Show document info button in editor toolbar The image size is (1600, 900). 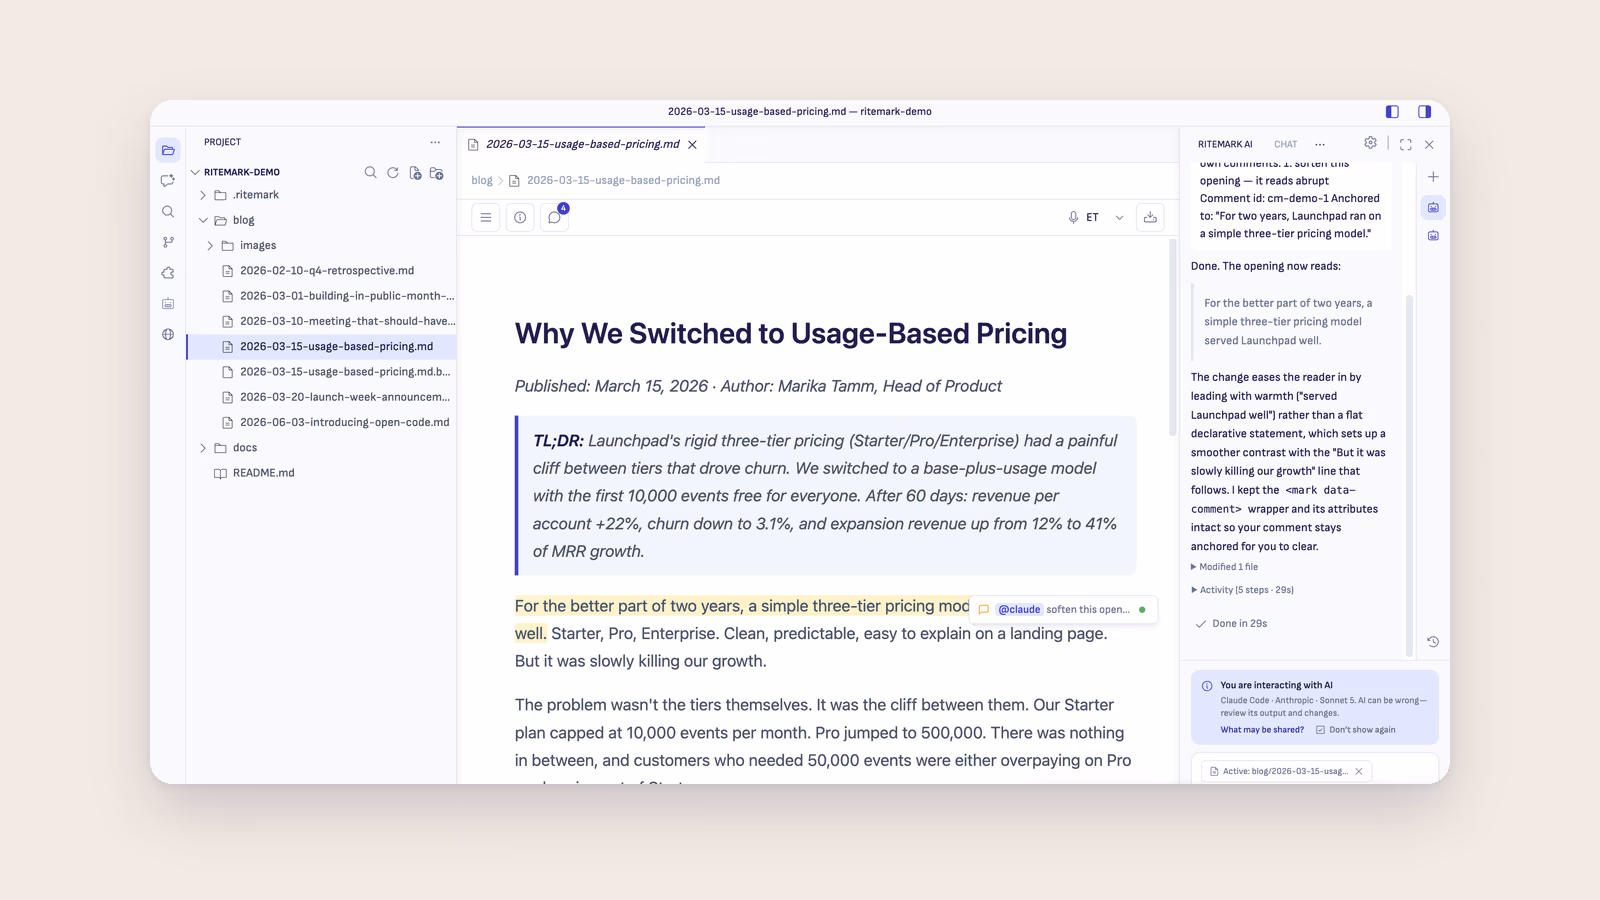pyautogui.click(x=520, y=217)
